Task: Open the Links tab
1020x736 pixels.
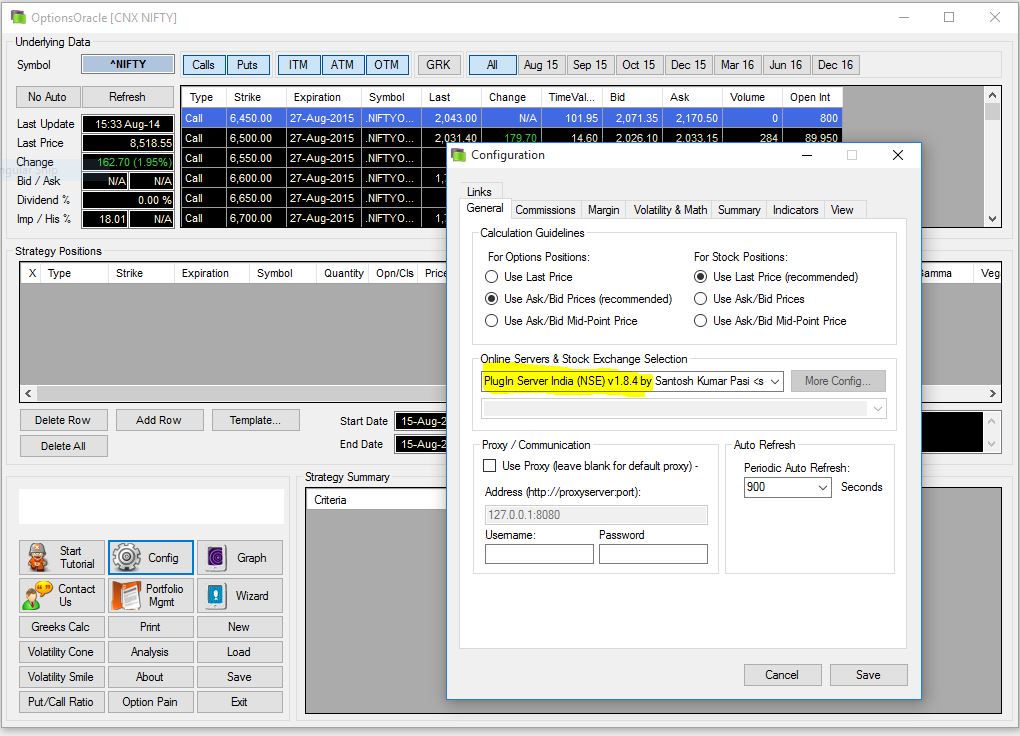Action: [479, 192]
